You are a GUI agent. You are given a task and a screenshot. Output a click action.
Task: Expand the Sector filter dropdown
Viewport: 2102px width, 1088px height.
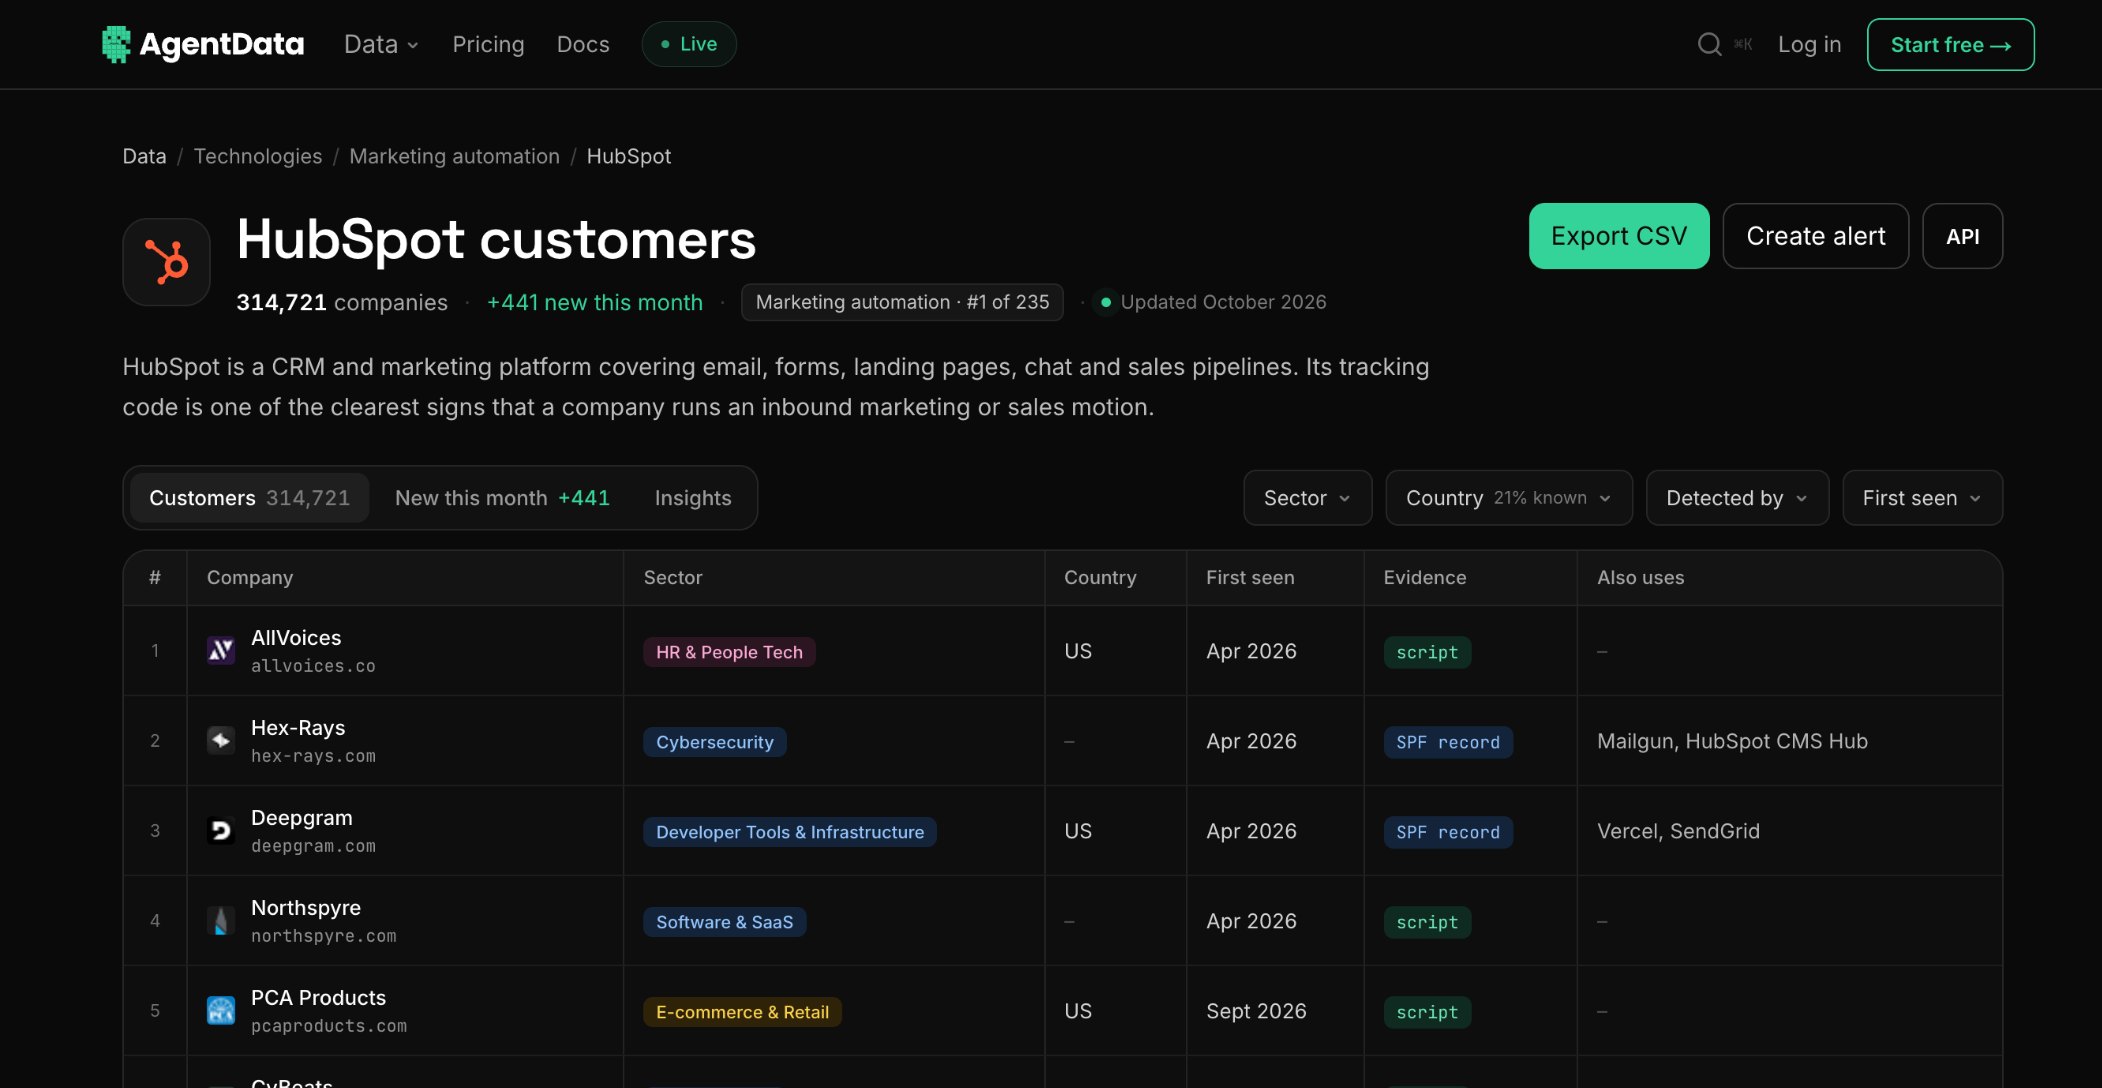pyautogui.click(x=1307, y=498)
